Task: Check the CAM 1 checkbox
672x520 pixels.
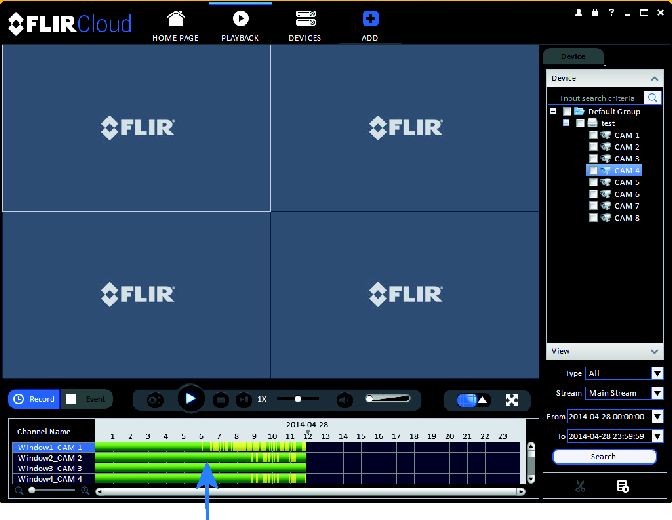Action: click(593, 135)
